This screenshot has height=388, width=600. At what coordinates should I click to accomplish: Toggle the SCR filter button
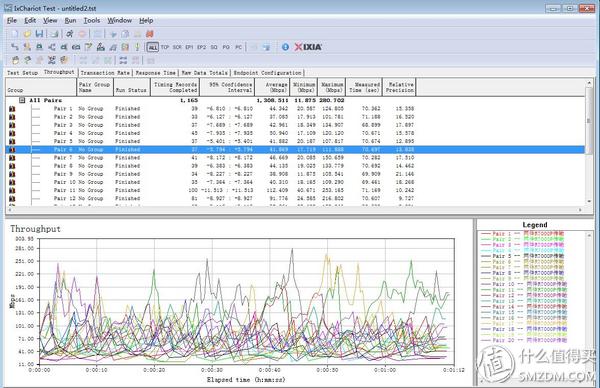pos(177,47)
